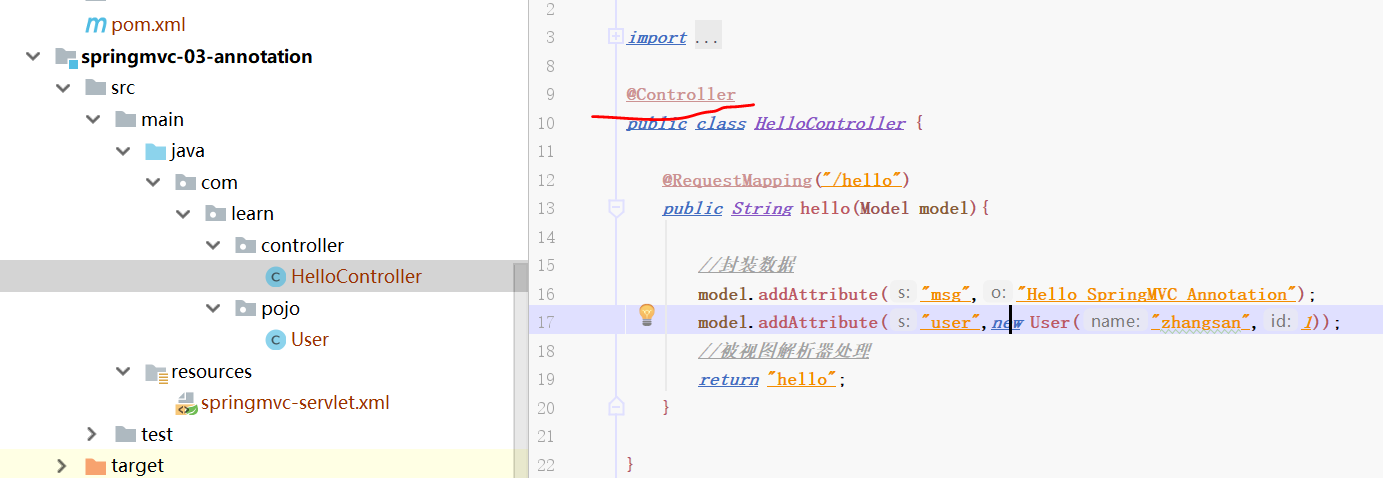Click the //封装数据 comment
Image resolution: width=1383 pixels, height=478 pixels.
click(x=747, y=265)
